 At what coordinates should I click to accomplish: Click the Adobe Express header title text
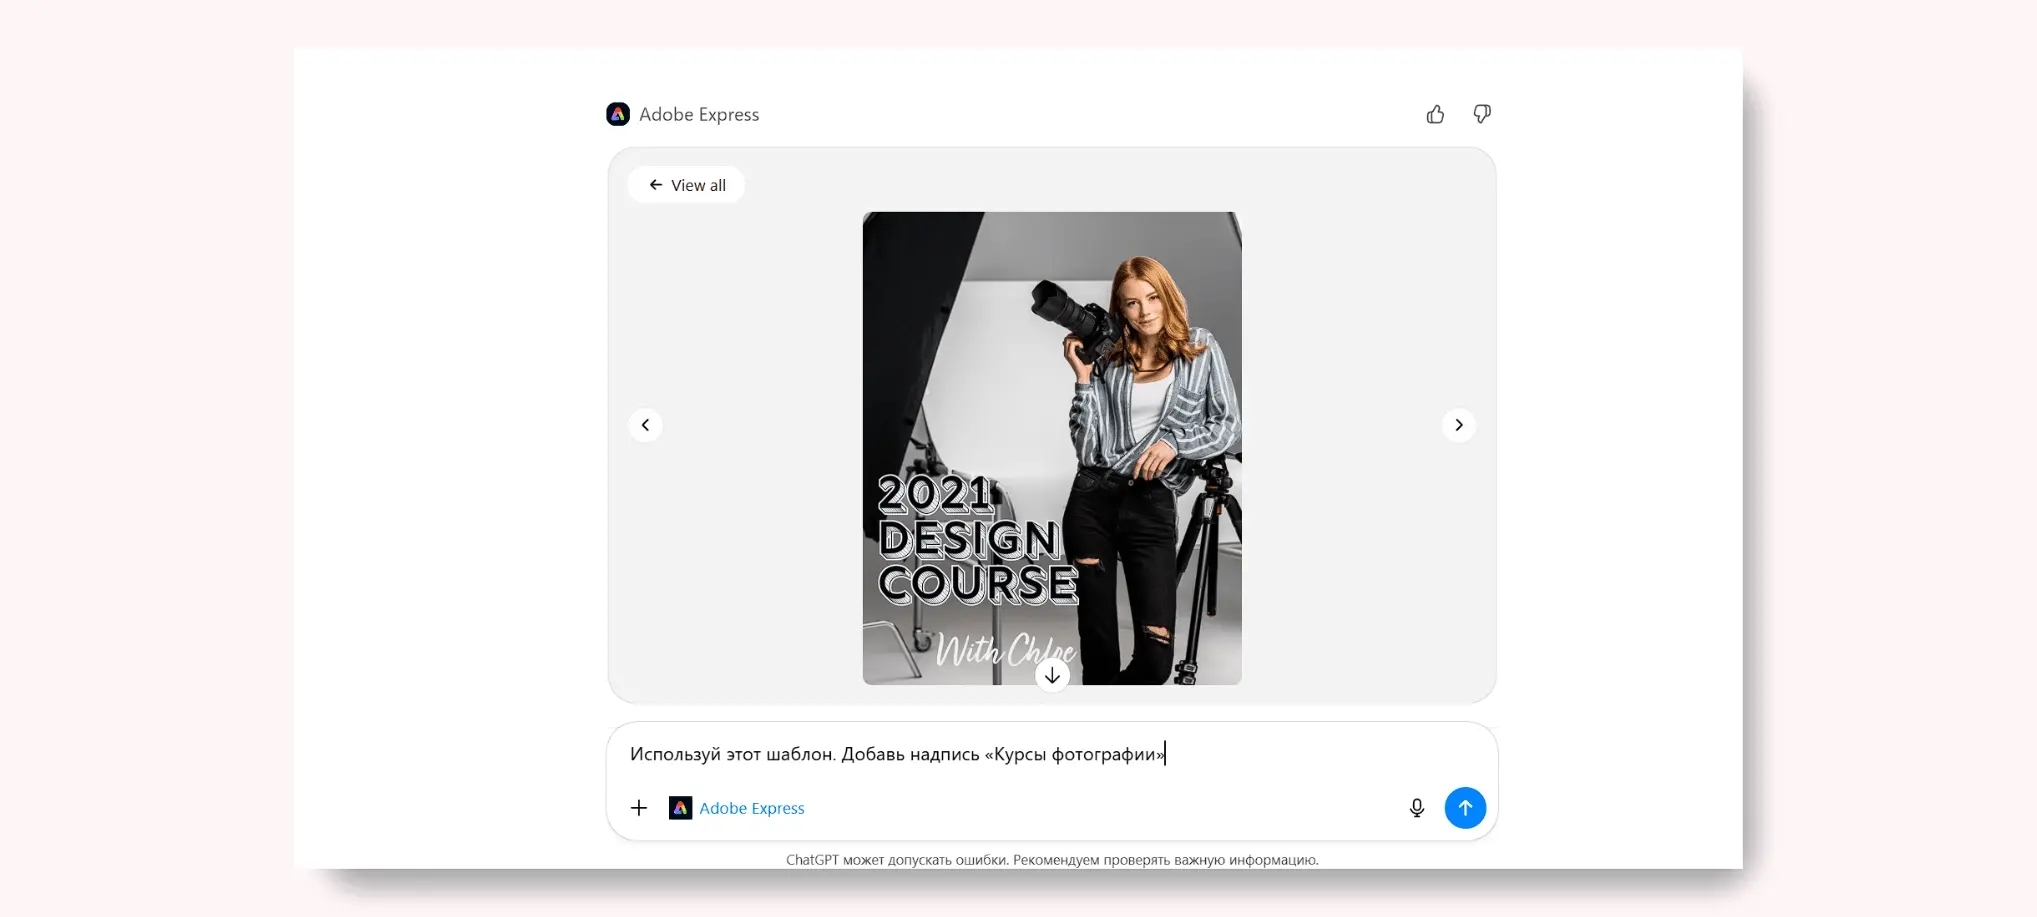click(699, 114)
